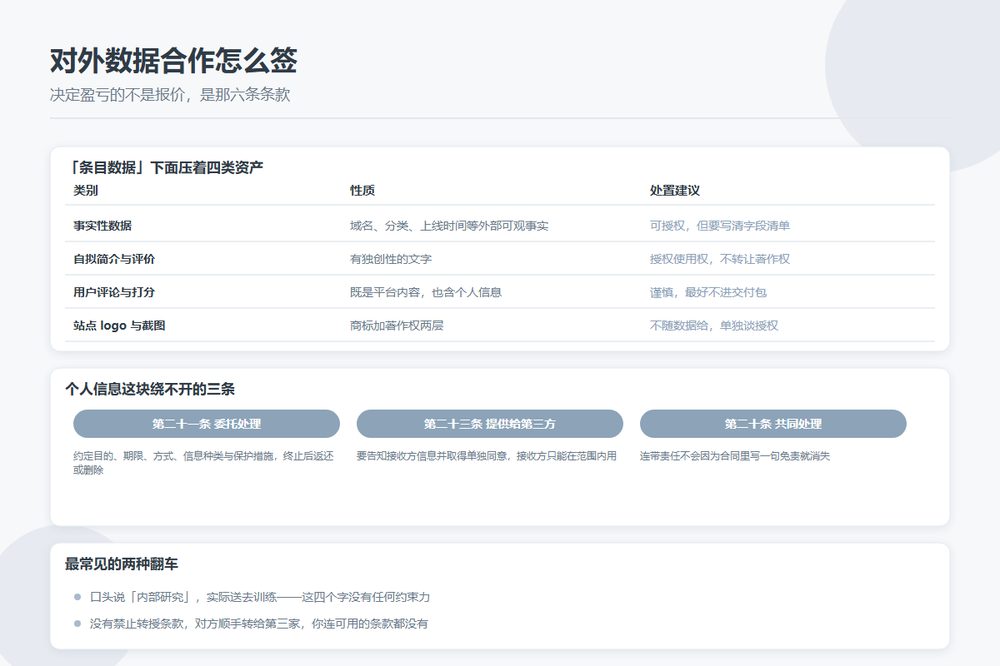Click cell 域名、分类、上线时间等外部可观事实
This screenshot has width=1000, height=666.
coord(449,225)
